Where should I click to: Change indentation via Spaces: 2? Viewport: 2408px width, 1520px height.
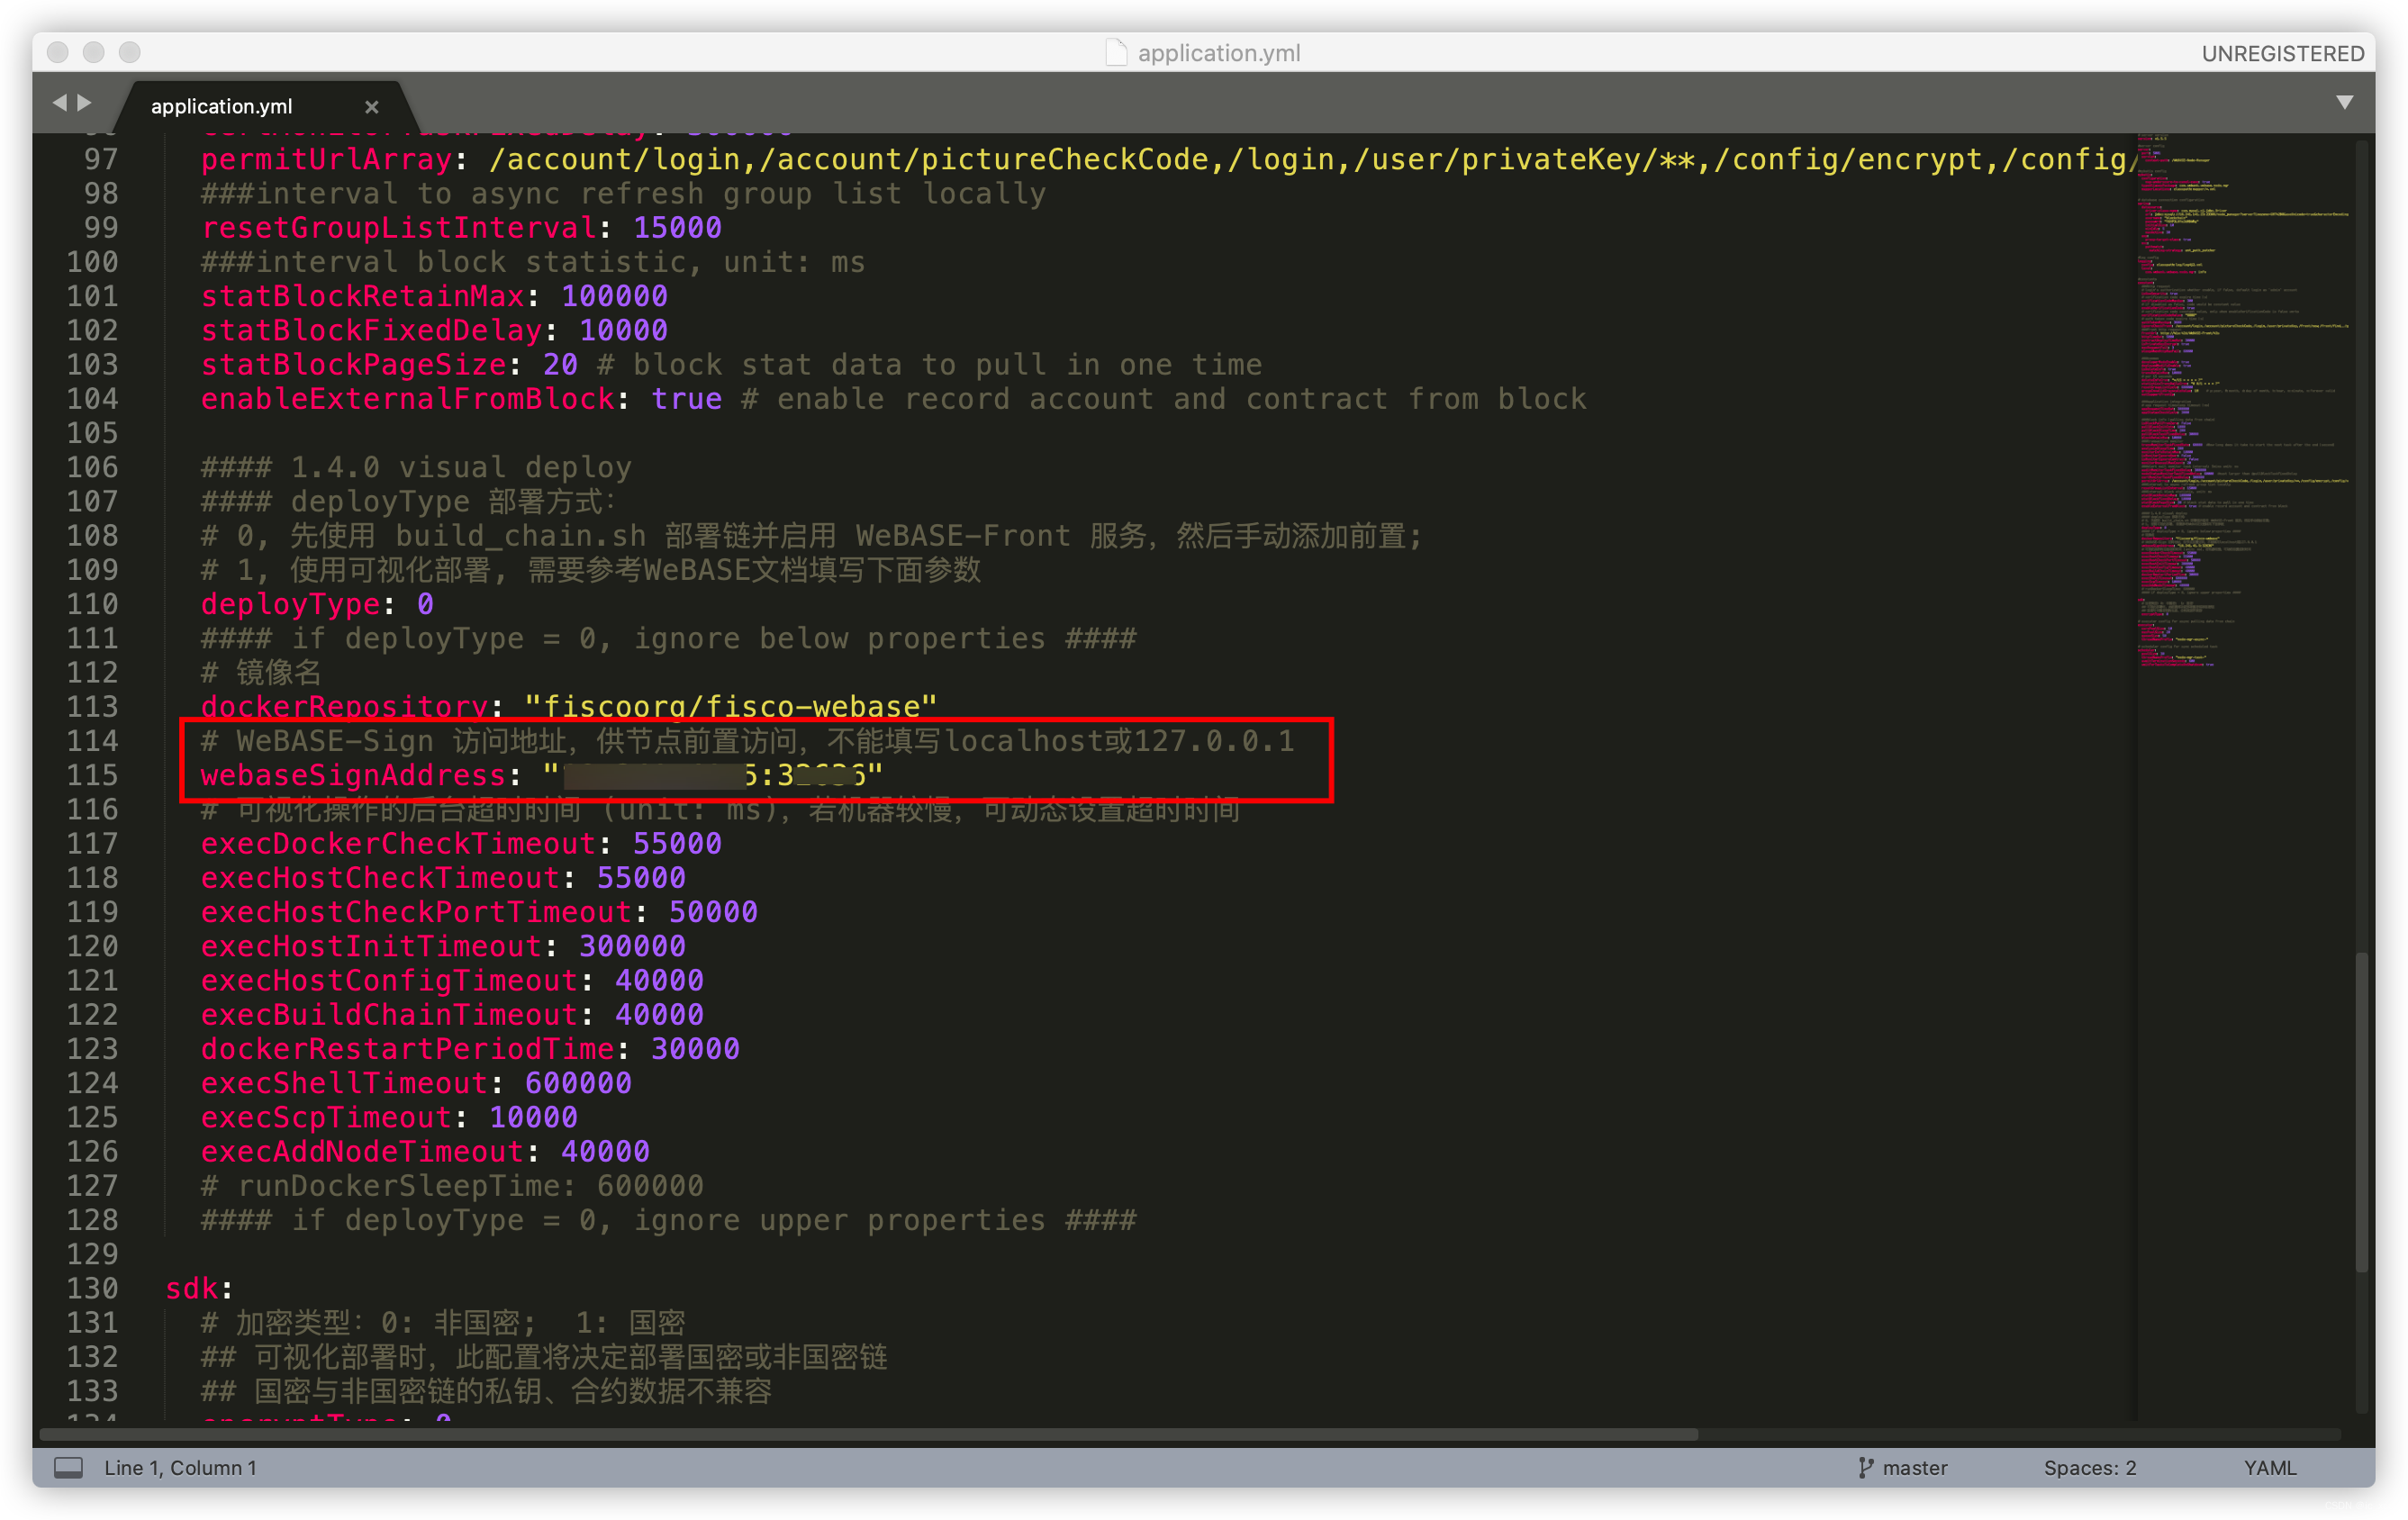(2089, 1467)
